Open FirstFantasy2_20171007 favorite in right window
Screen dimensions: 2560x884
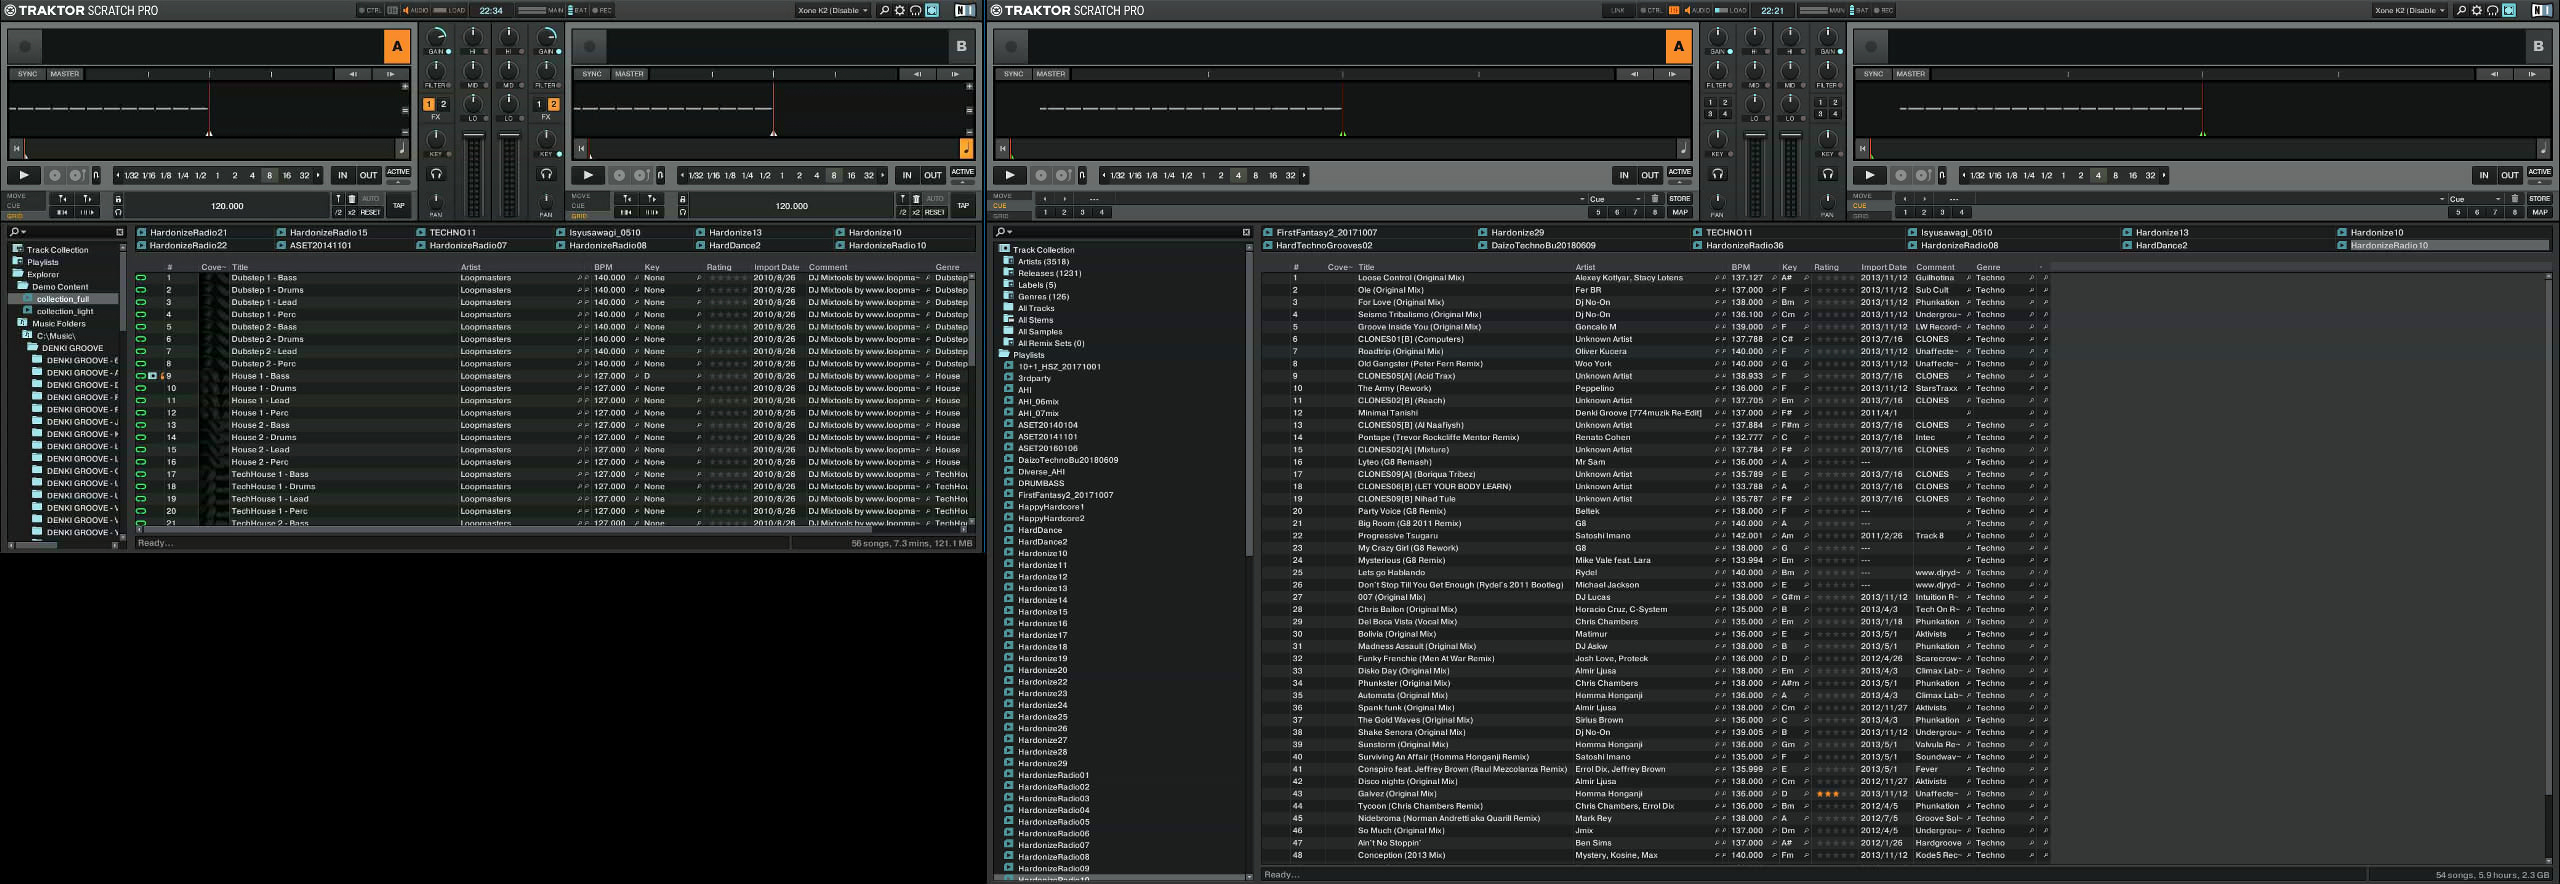1326,232
